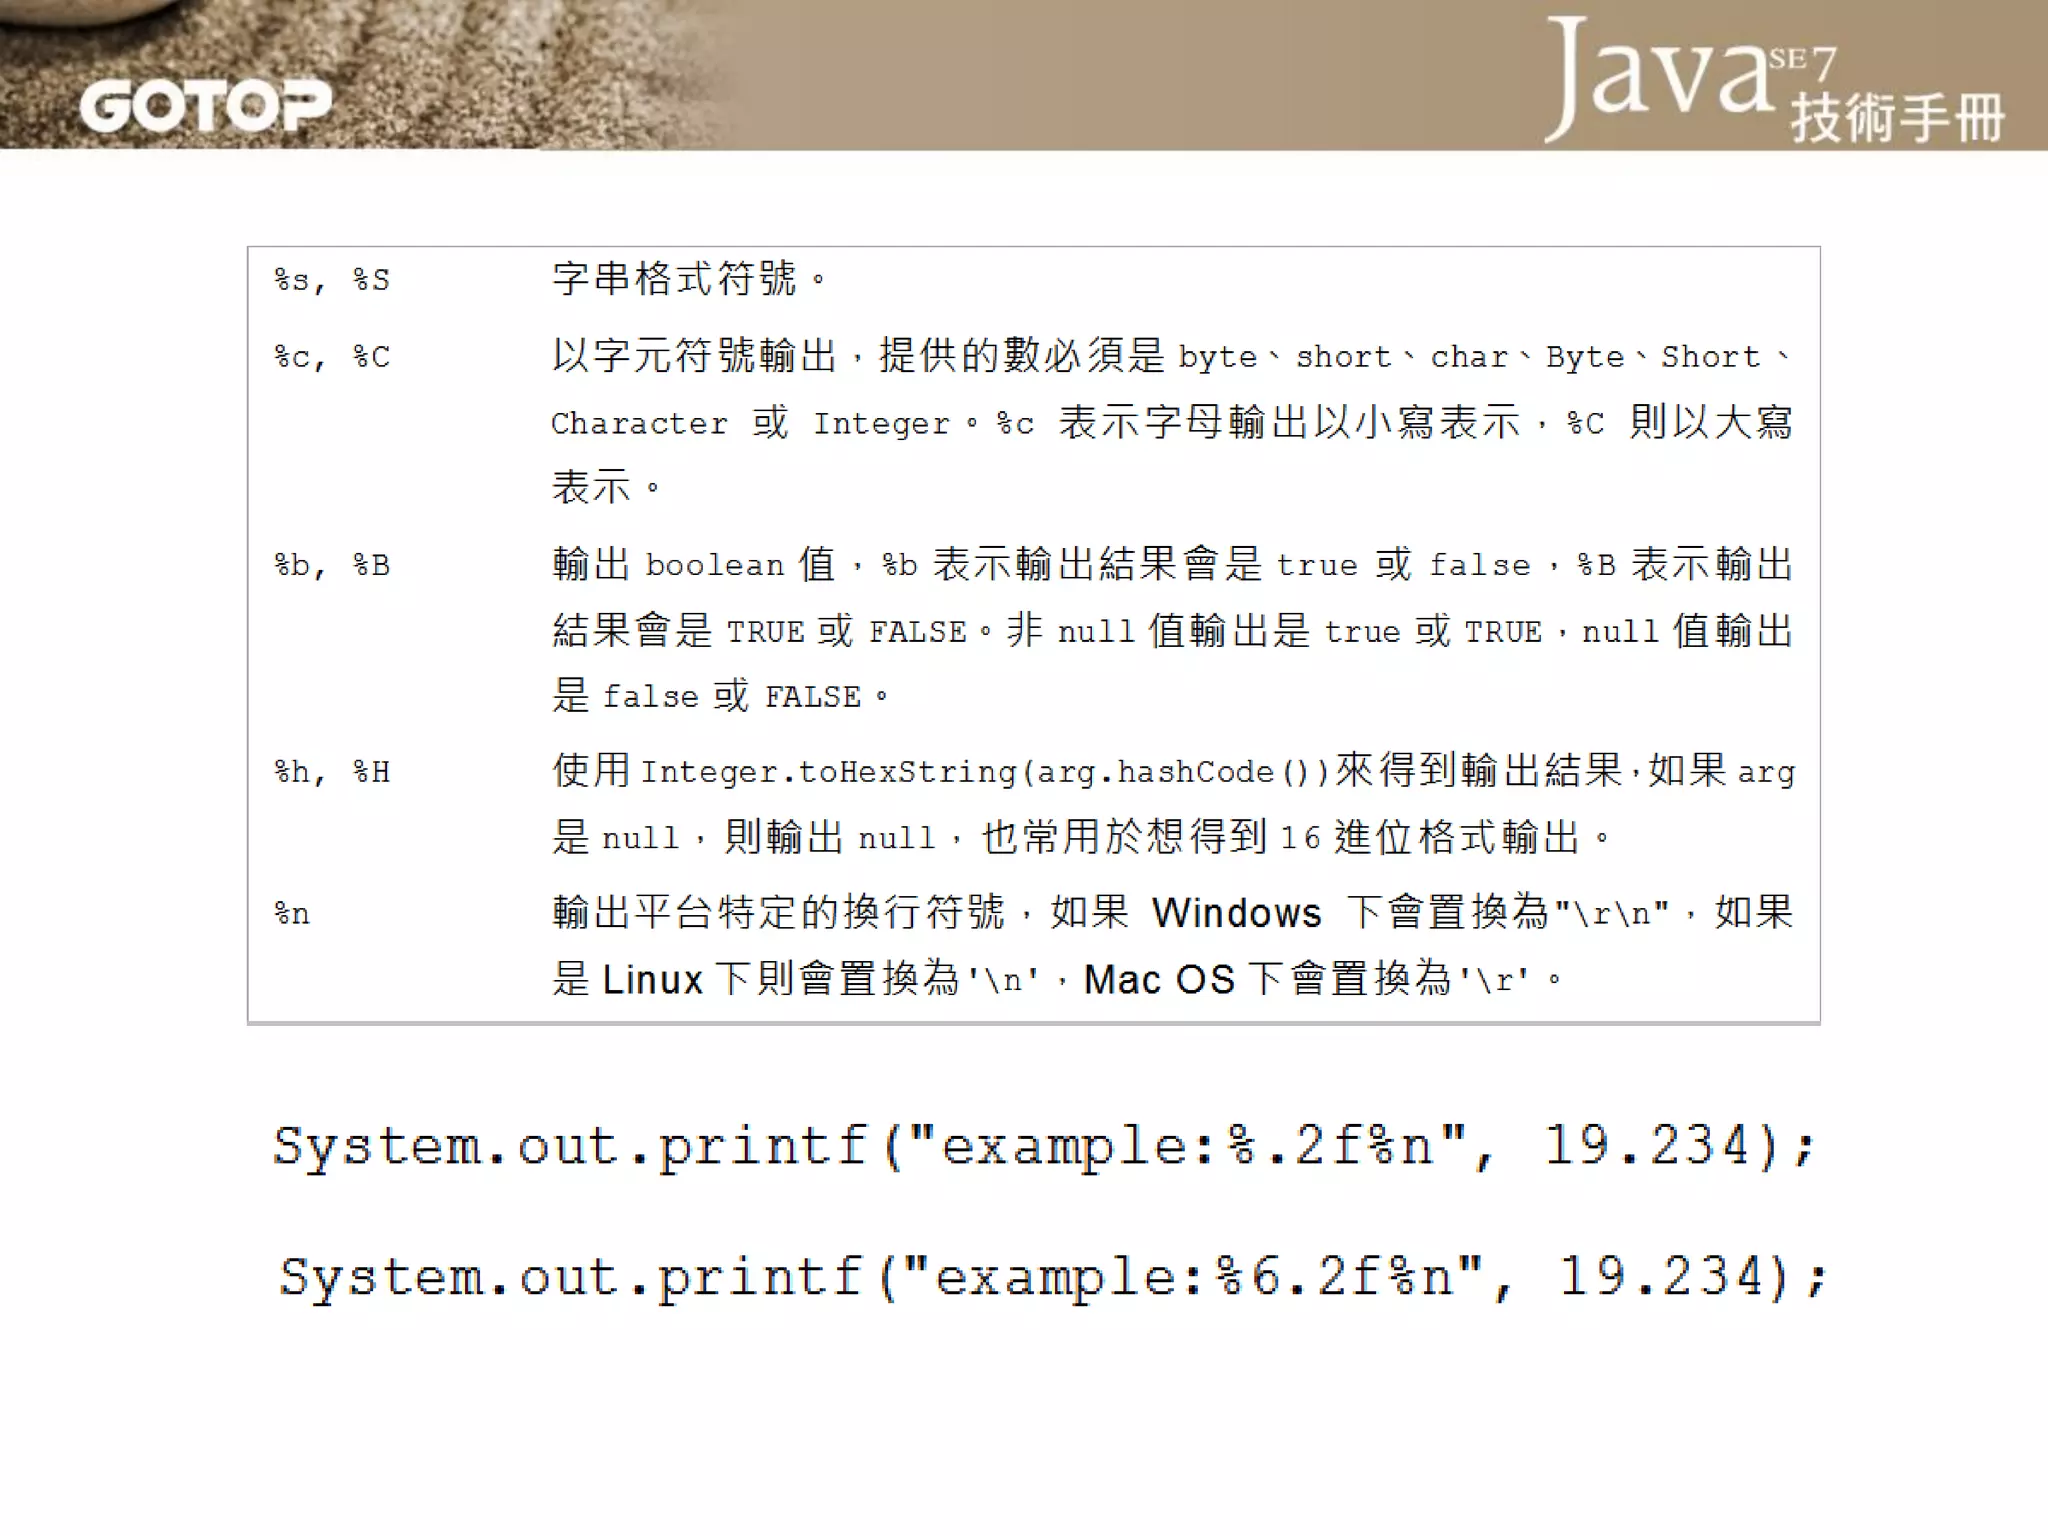Image resolution: width=2048 pixels, height=1536 pixels.
Task: Click 'Character' in the %c description
Action: pos(639,424)
